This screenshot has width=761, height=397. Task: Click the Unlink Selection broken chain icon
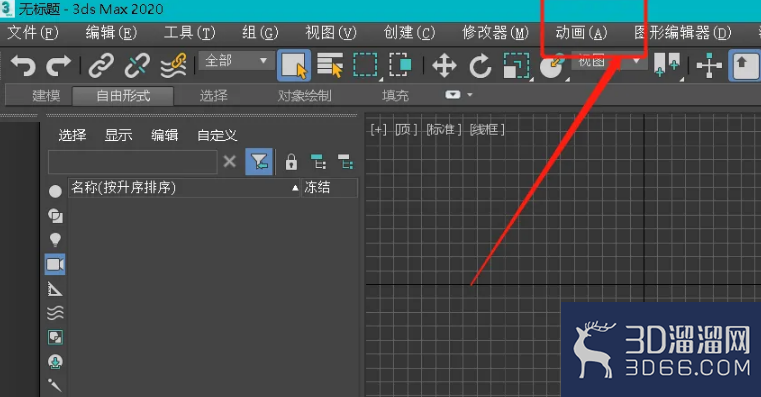pyautogui.click(x=137, y=66)
